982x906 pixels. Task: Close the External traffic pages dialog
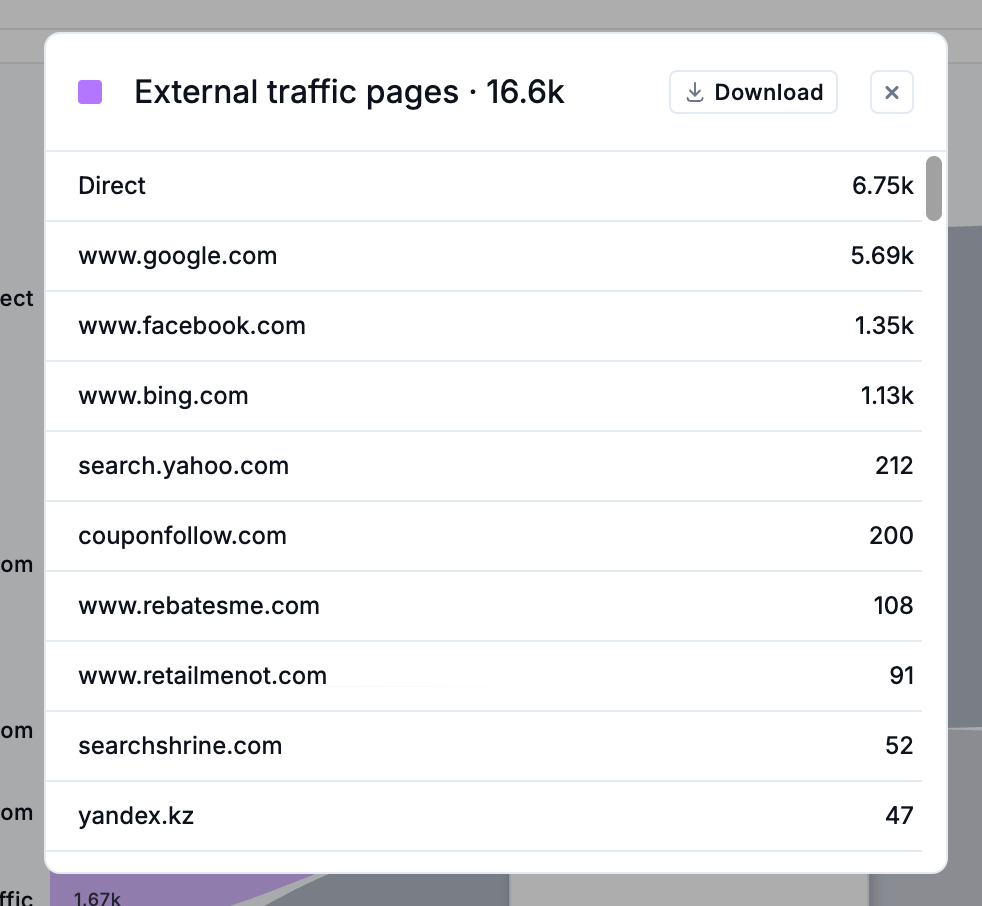tap(892, 93)
